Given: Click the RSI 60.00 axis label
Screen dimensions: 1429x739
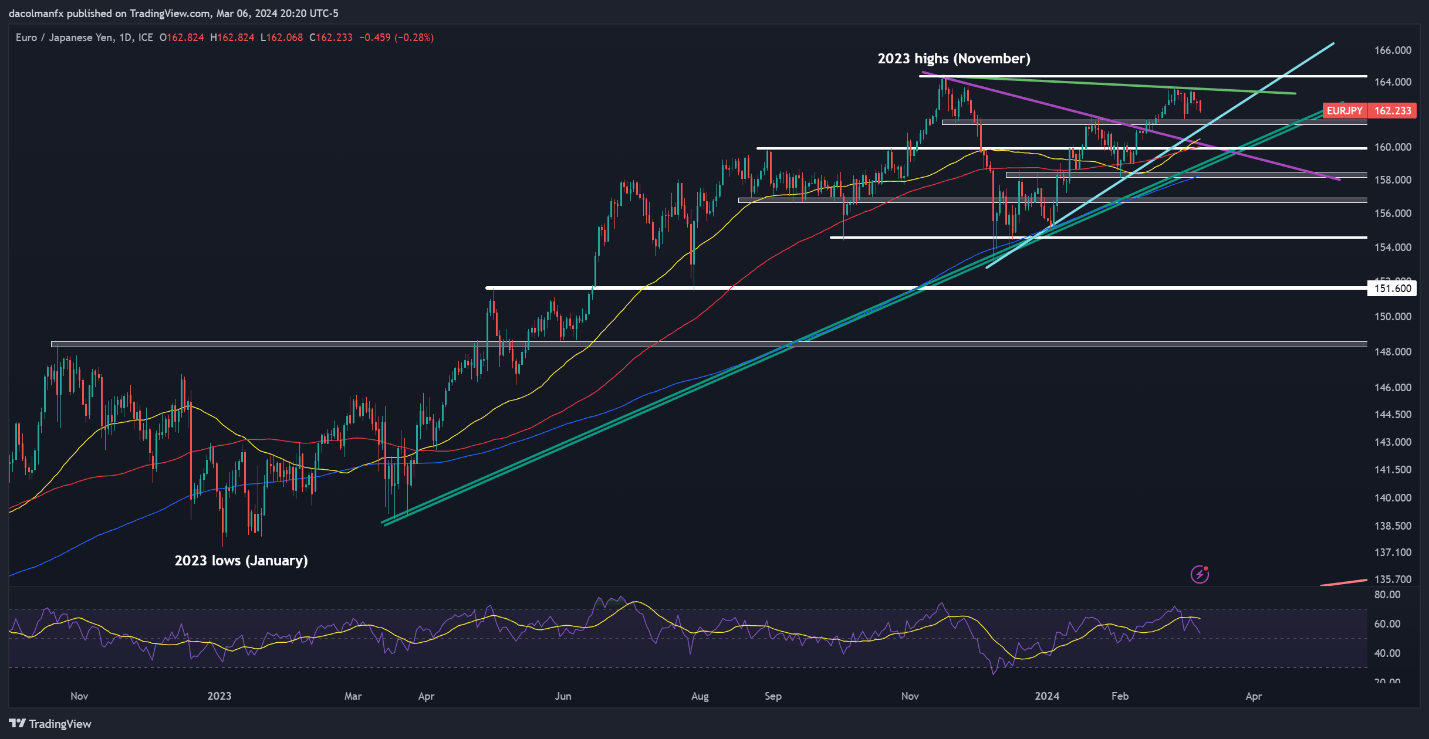Looking at the screenshot, I should tap(1387, 624).
